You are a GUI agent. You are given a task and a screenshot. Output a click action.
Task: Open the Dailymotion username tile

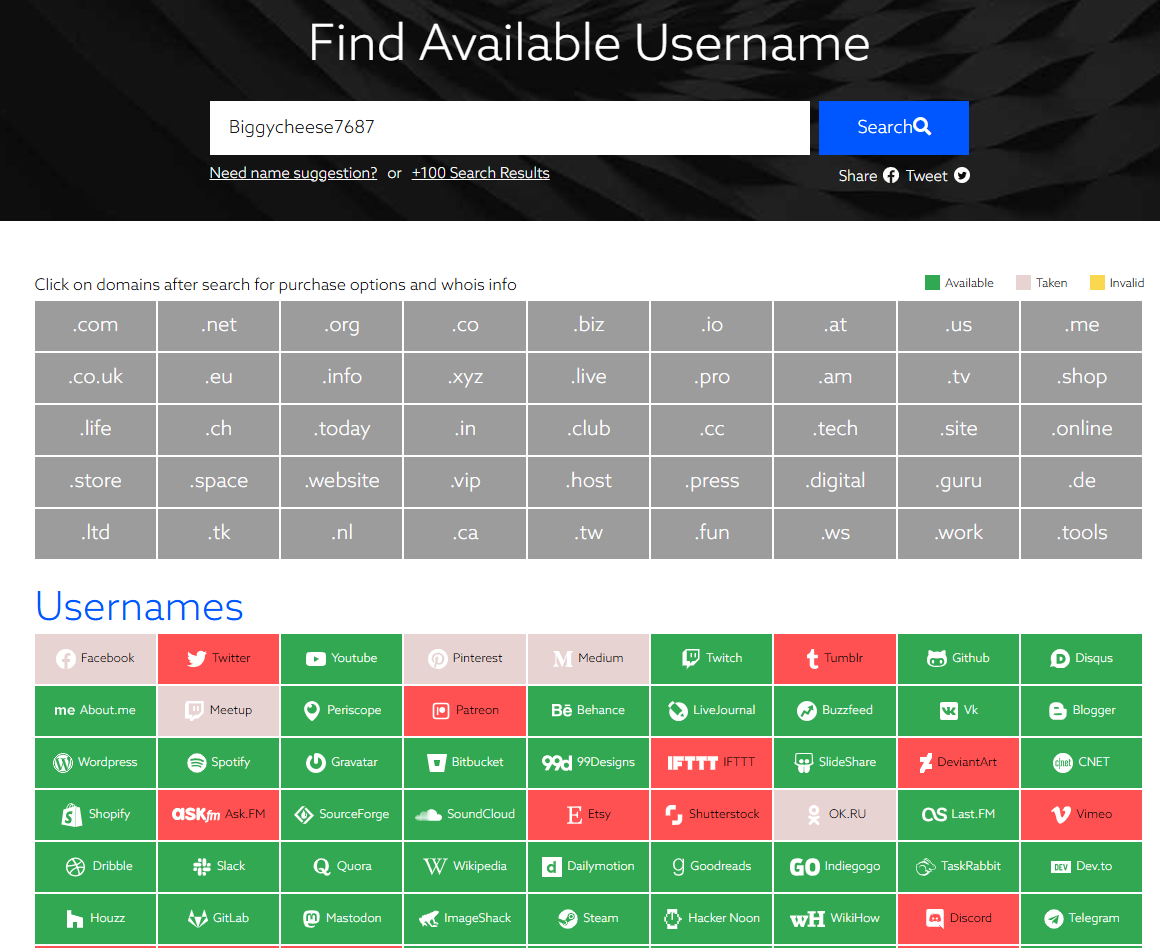pos(589,867)
